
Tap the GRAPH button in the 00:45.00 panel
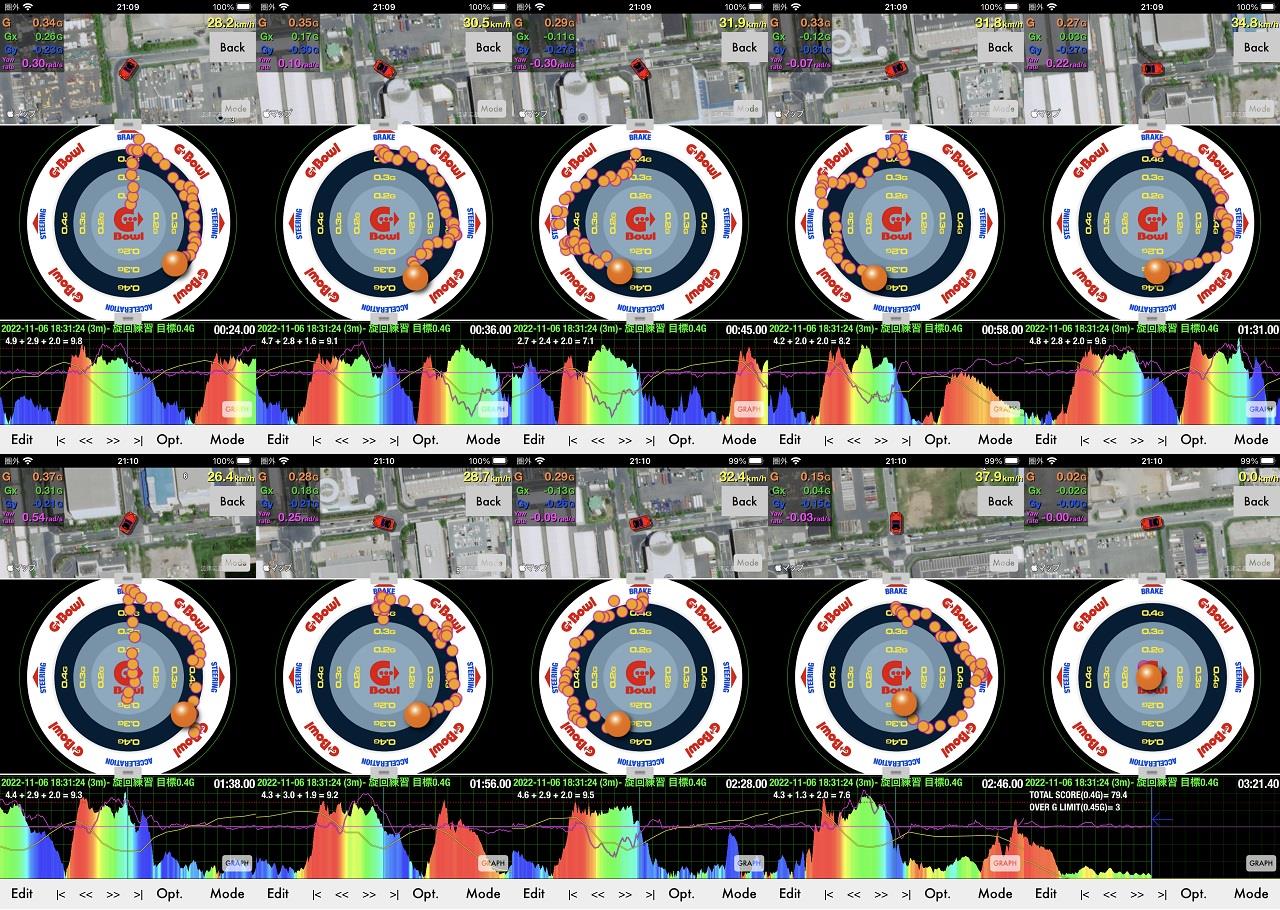click(x=748, y=409)
